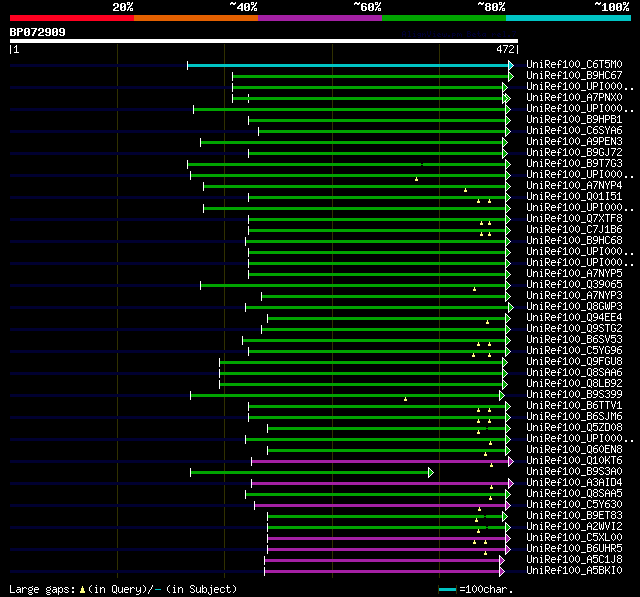Click hit label UniRef100_Q8LB92
Viewport: 640px width, 597px height.
pyautogui.click(x=574, y=384)
